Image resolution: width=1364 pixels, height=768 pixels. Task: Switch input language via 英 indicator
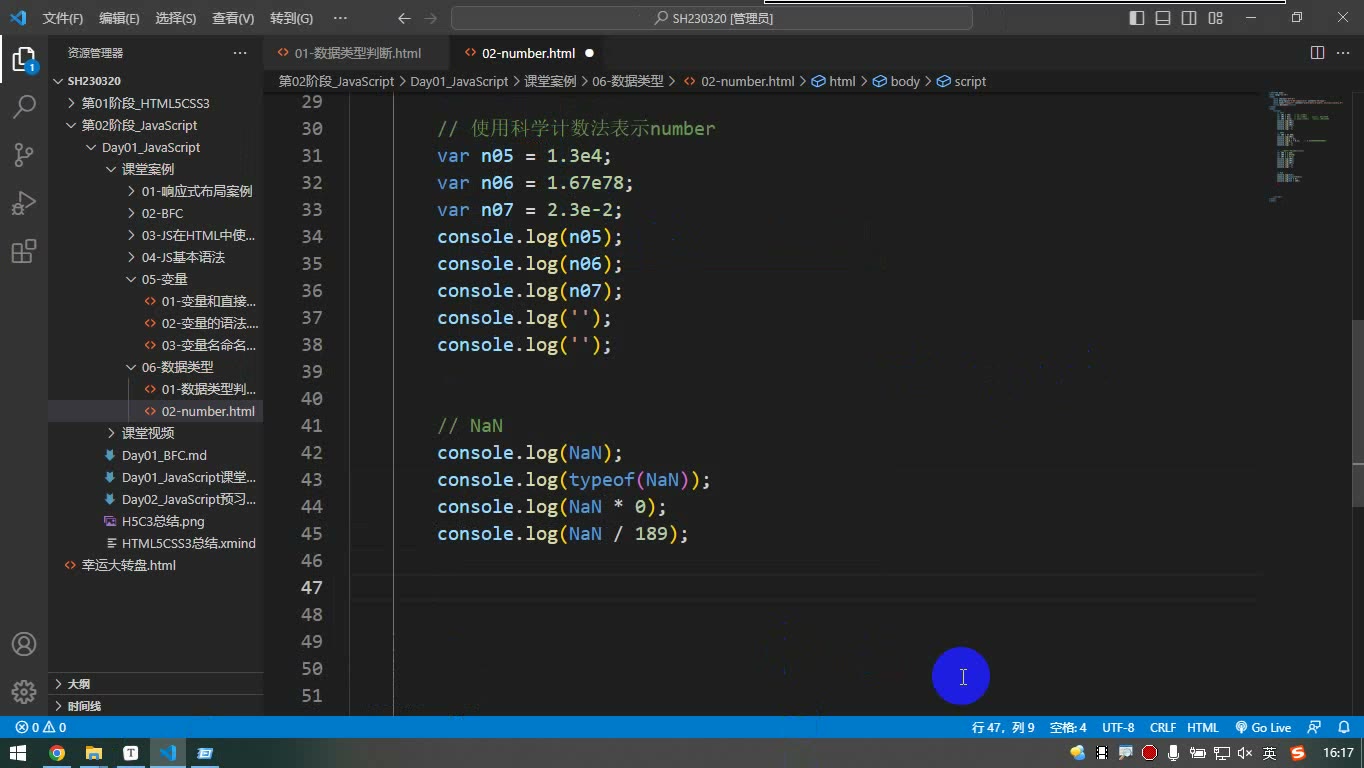[1270, 753]
